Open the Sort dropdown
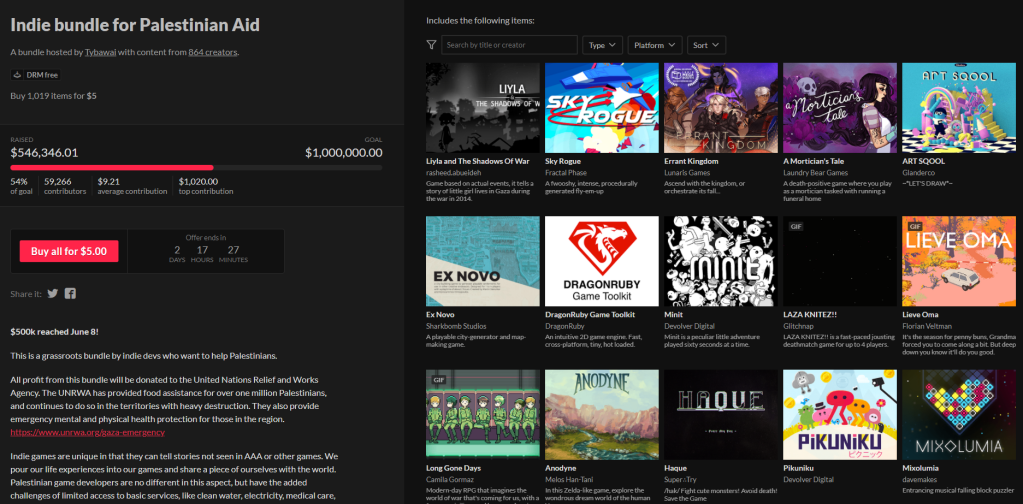 tap(706, 45)
